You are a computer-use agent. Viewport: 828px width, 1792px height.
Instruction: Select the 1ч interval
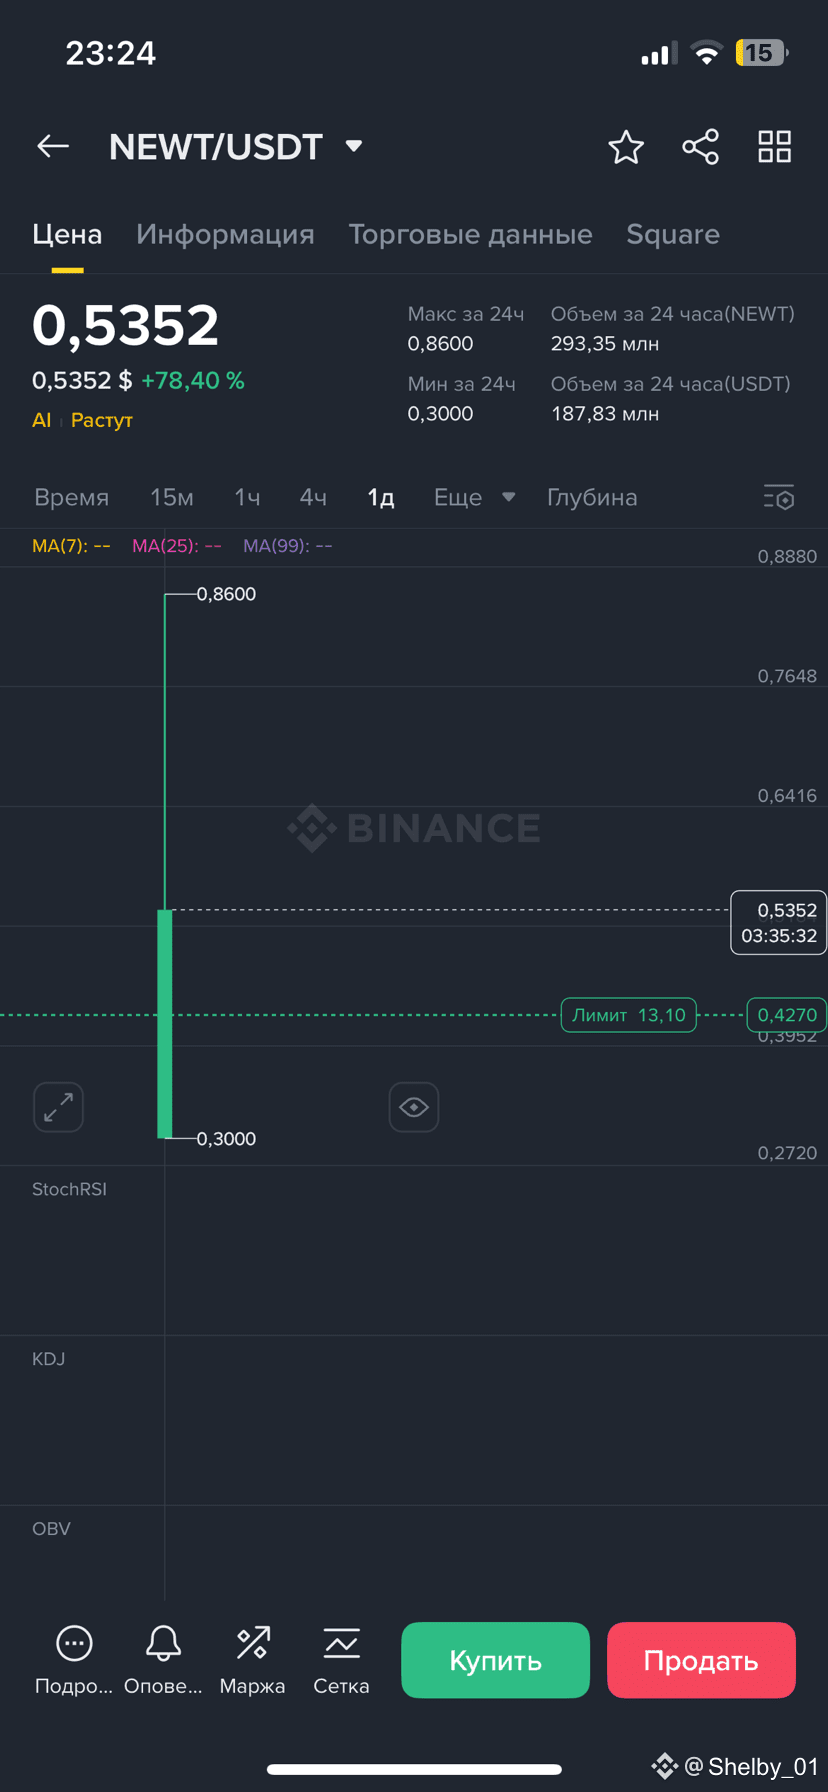click(x=247, y=497)
